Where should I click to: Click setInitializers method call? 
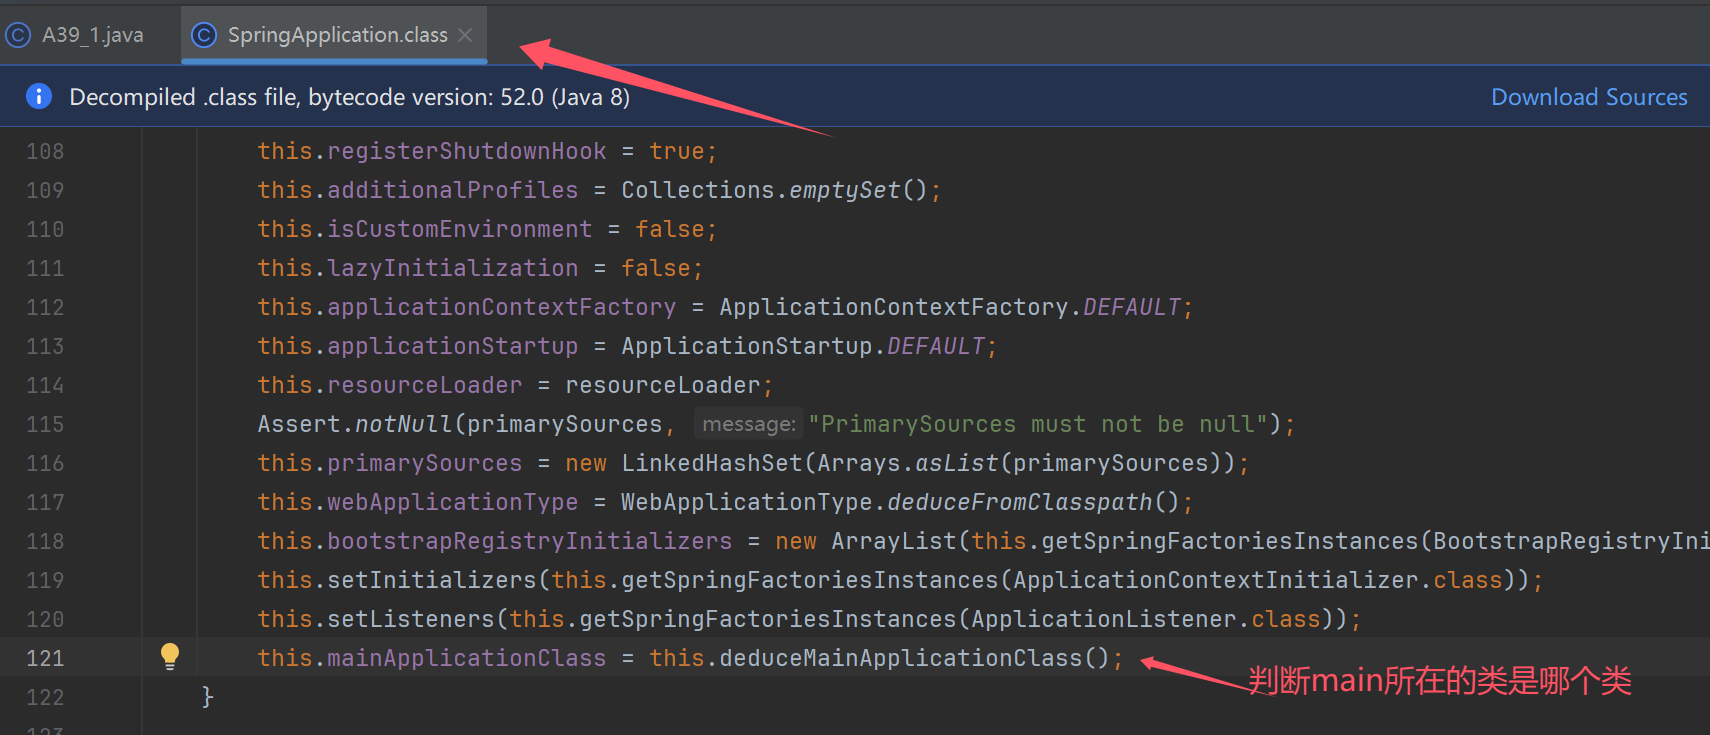click(x=432, y=580)
